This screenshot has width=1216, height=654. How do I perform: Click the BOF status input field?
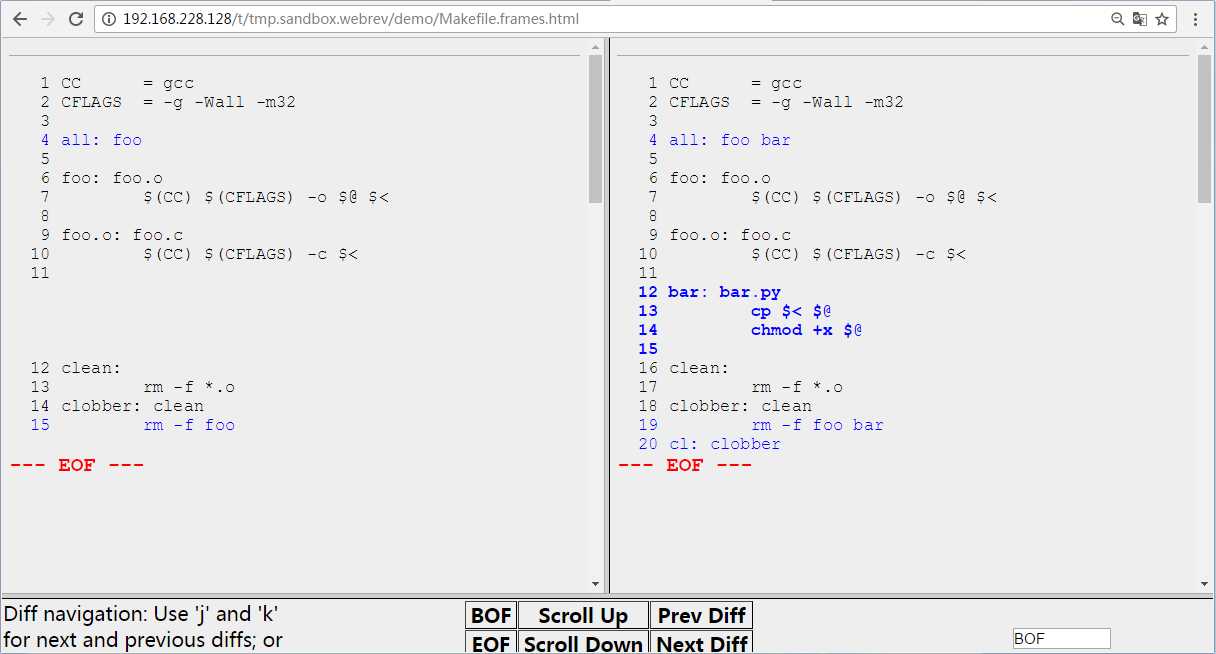point(1061,638)
